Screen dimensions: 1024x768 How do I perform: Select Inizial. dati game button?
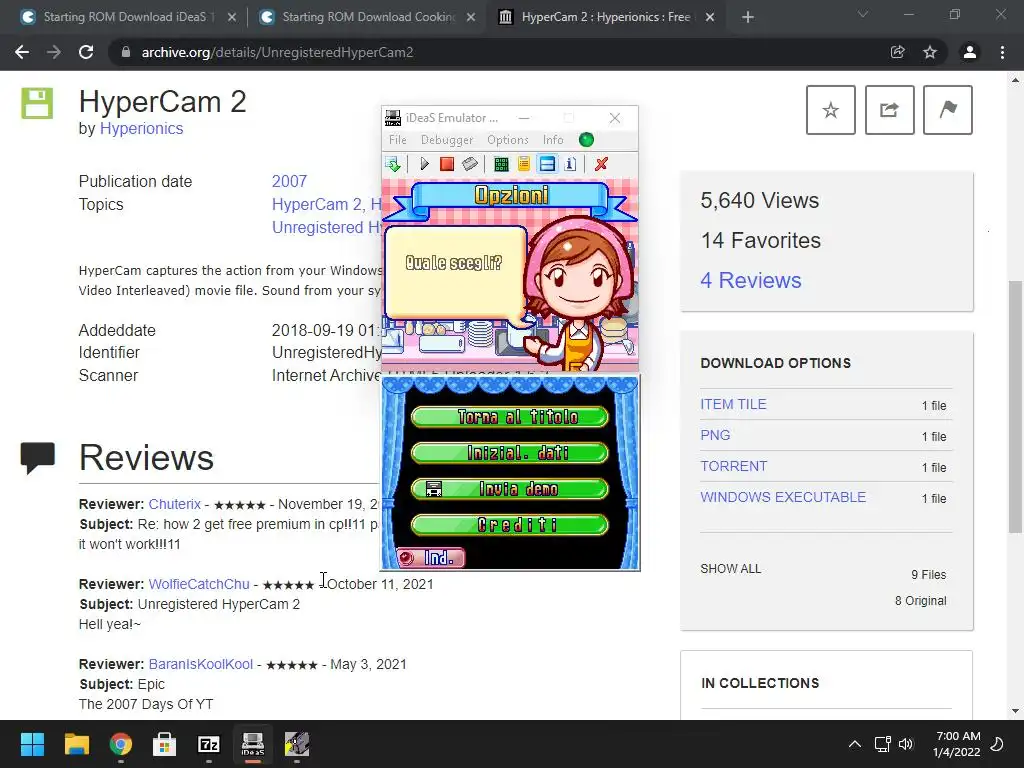click(510, 453)
